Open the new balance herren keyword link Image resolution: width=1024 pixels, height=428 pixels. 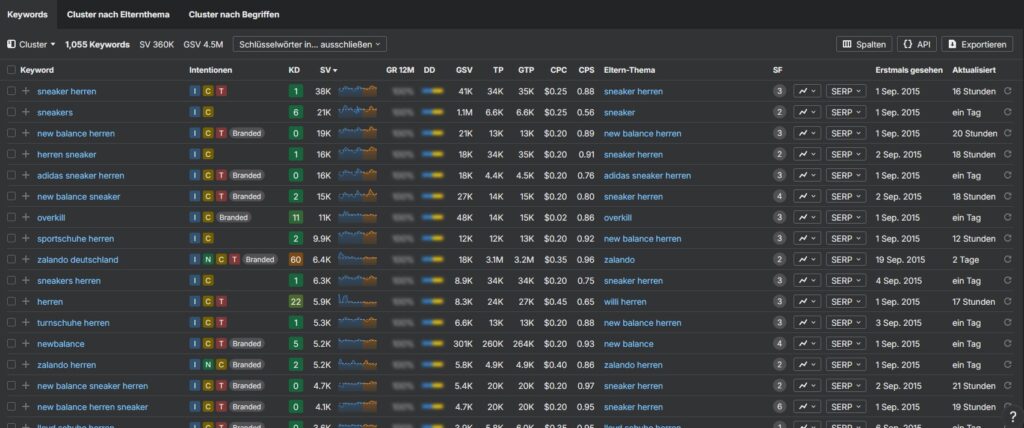(75, 133)
